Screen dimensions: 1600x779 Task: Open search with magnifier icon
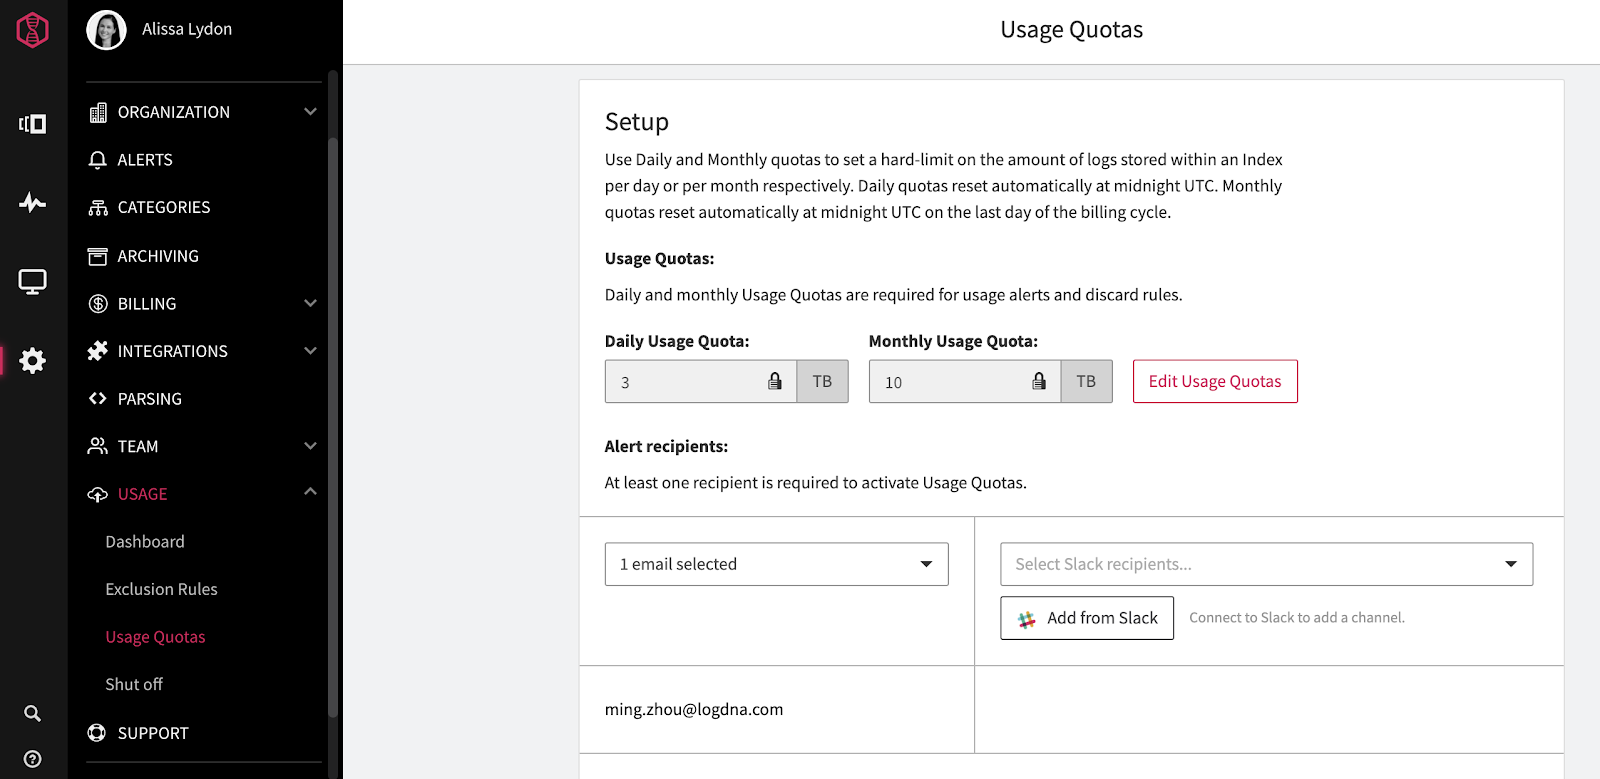point(32,713)
